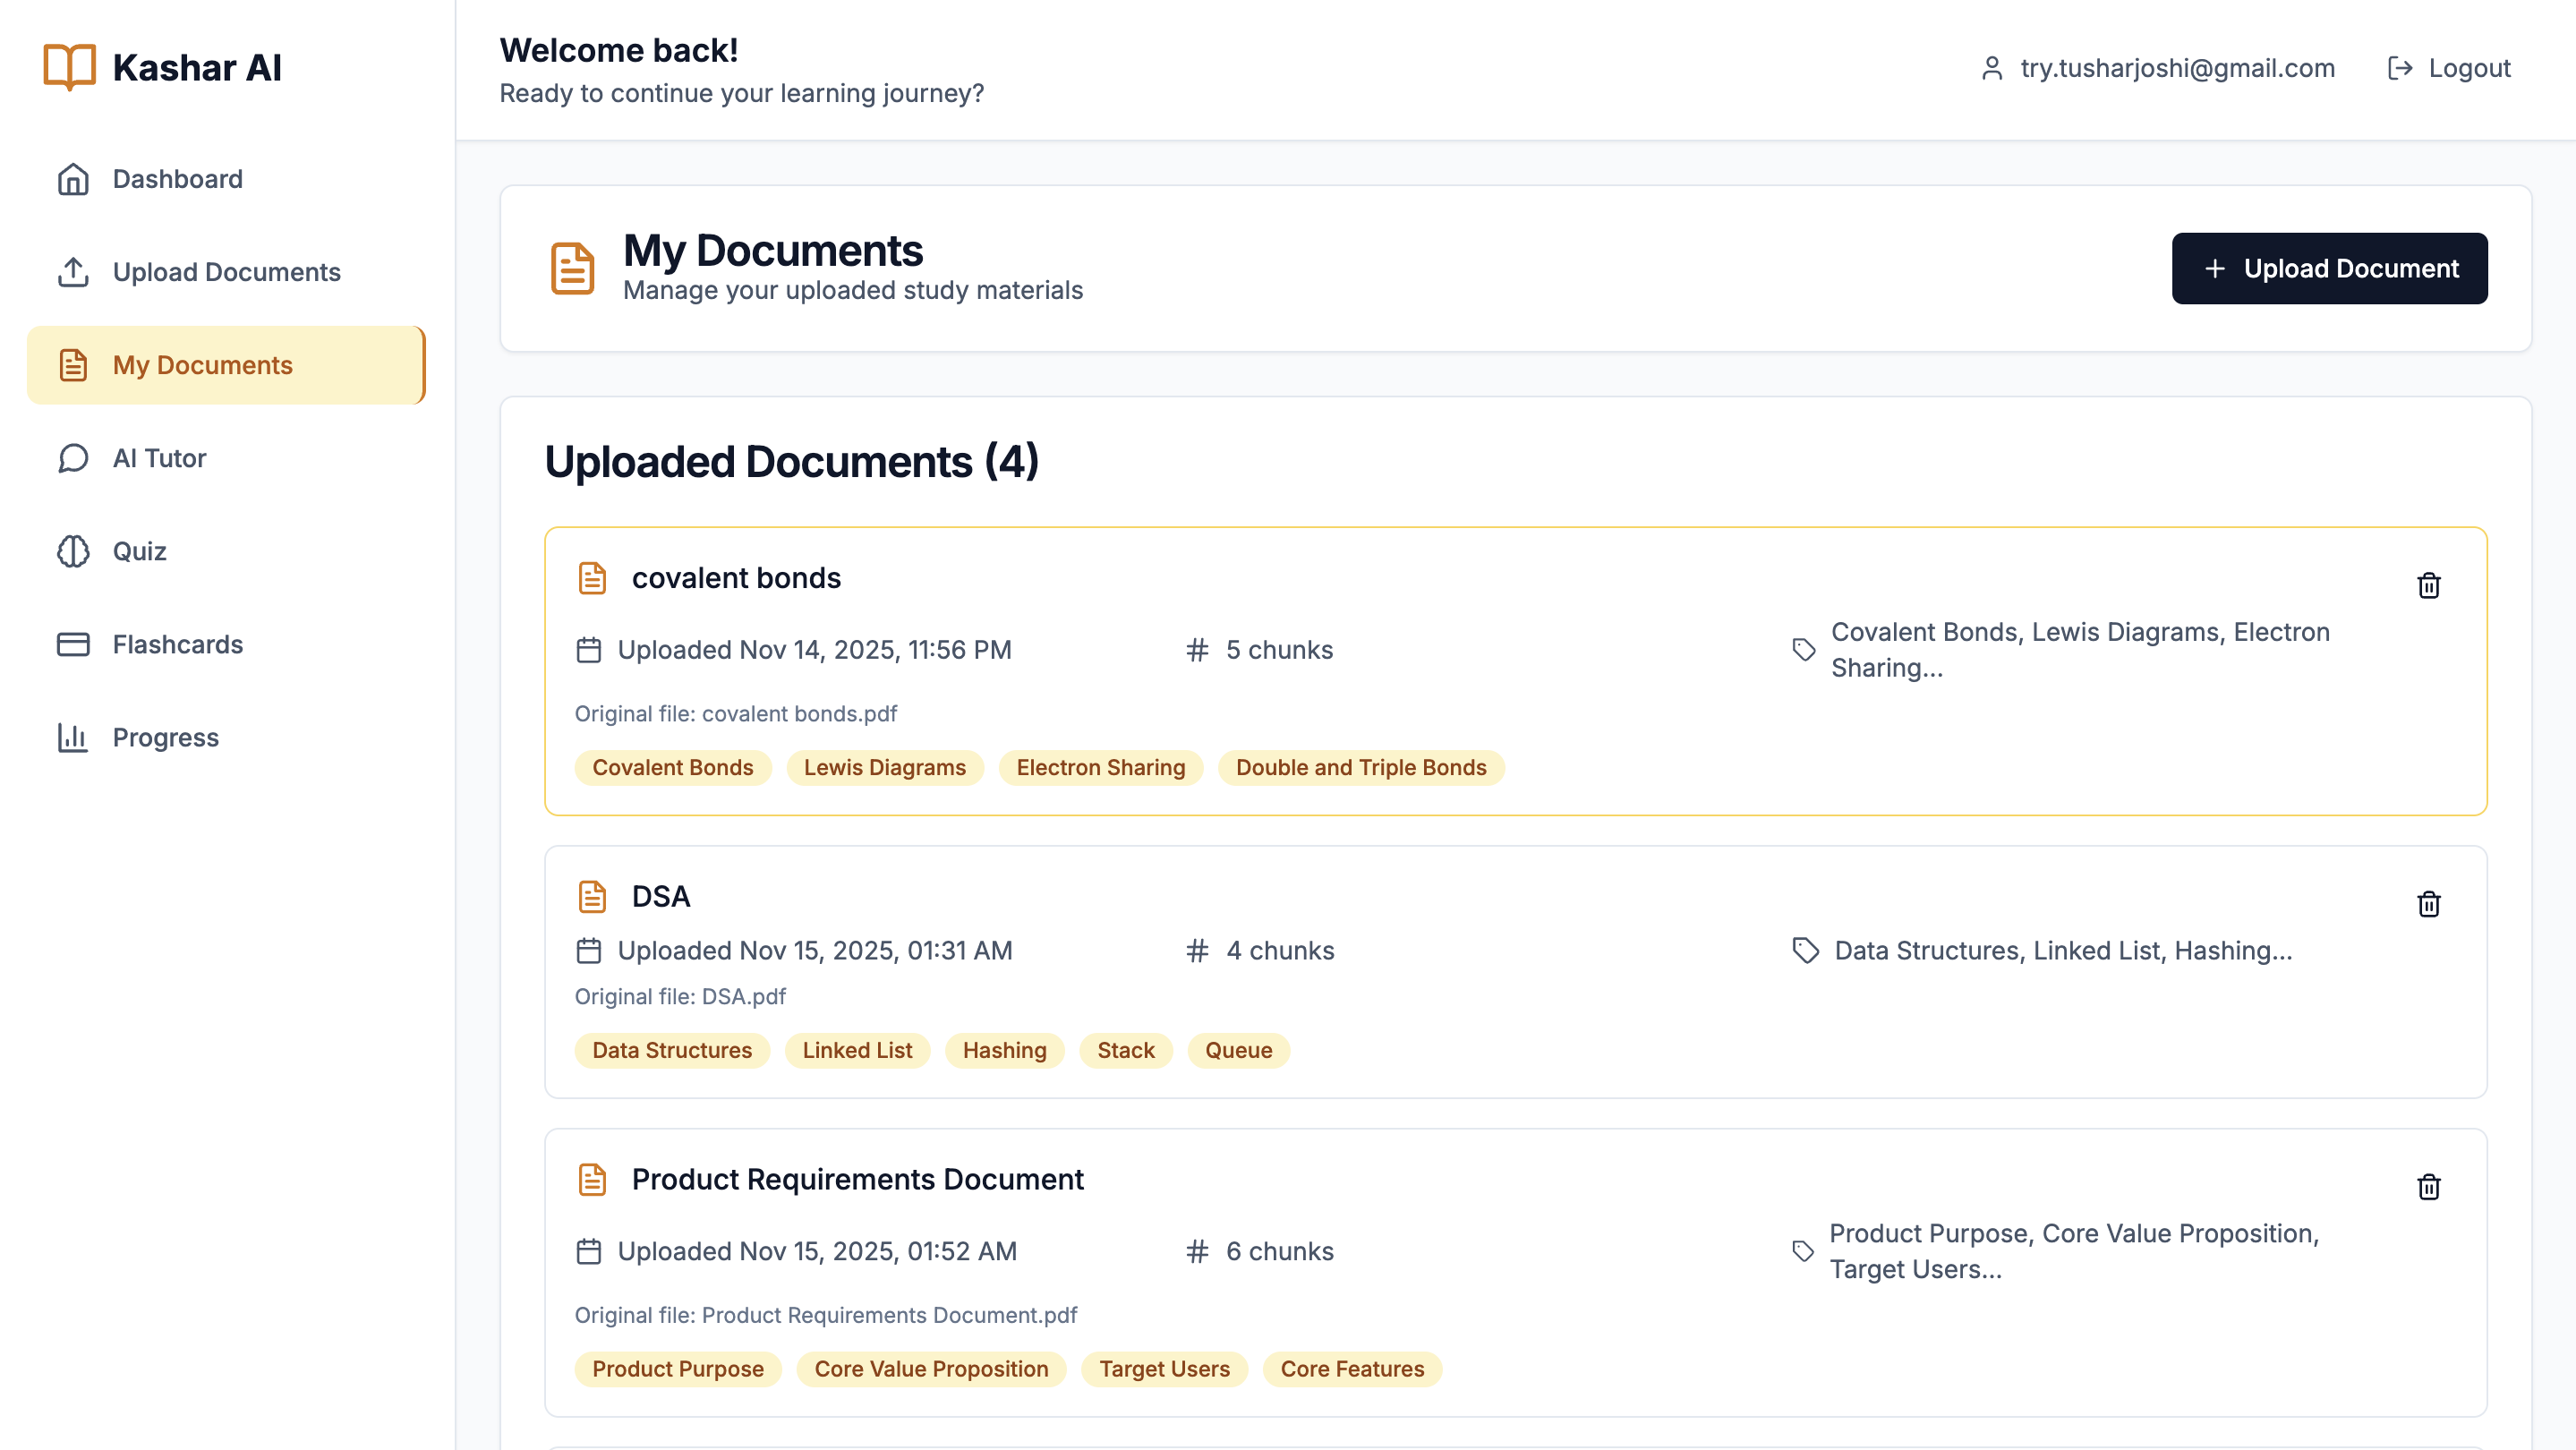Click the Progress bar chart icon
2576x1450 pixels.
point(73,737)
